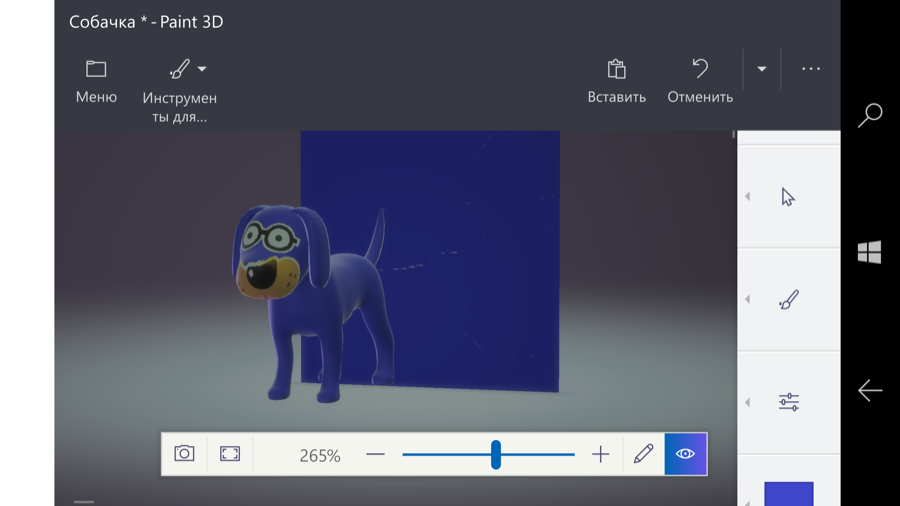This screenshot has width=900, height=506.
Task: Toggle the eye 3D view mode
Action: click(x=685, y=454)
